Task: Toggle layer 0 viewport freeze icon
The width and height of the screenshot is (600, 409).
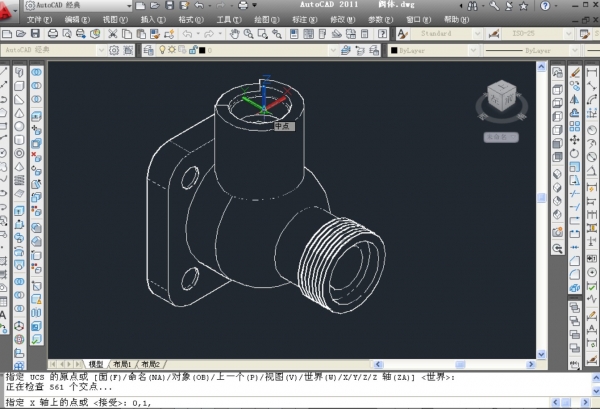Action: [182, 50]
